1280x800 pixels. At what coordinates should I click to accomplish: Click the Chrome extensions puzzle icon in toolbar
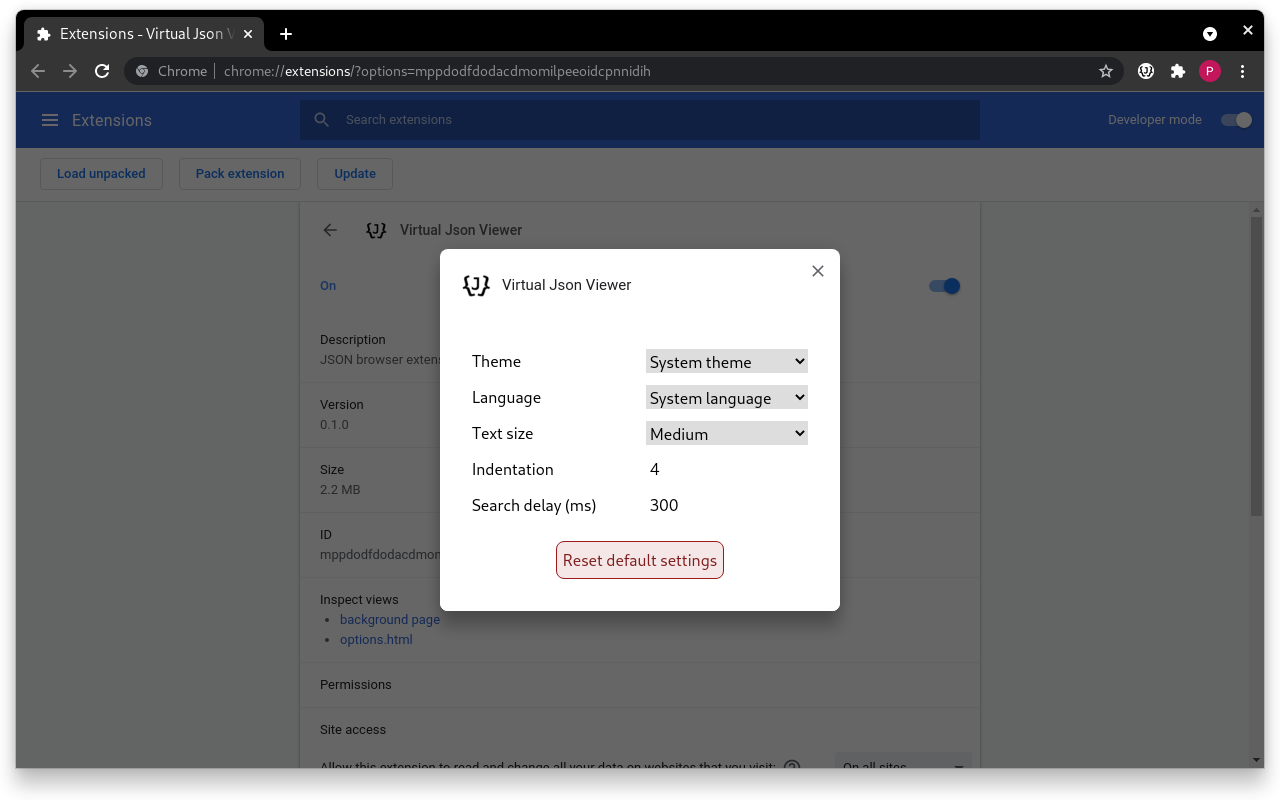tap(1177, 71)
